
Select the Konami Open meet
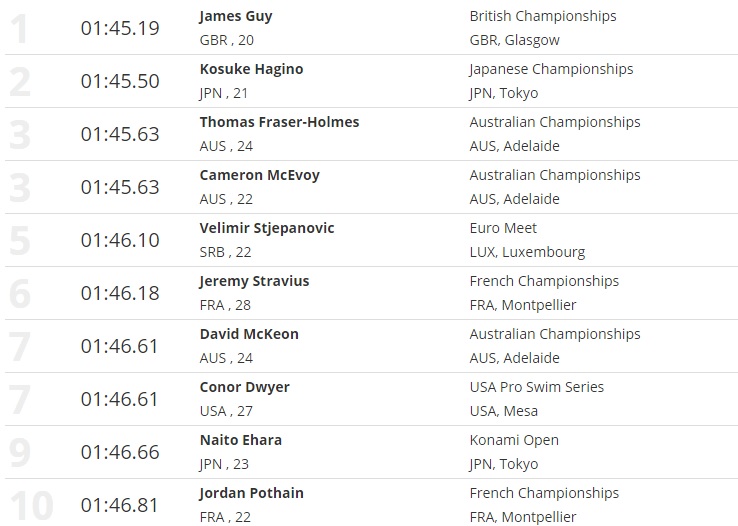(514, 440)
